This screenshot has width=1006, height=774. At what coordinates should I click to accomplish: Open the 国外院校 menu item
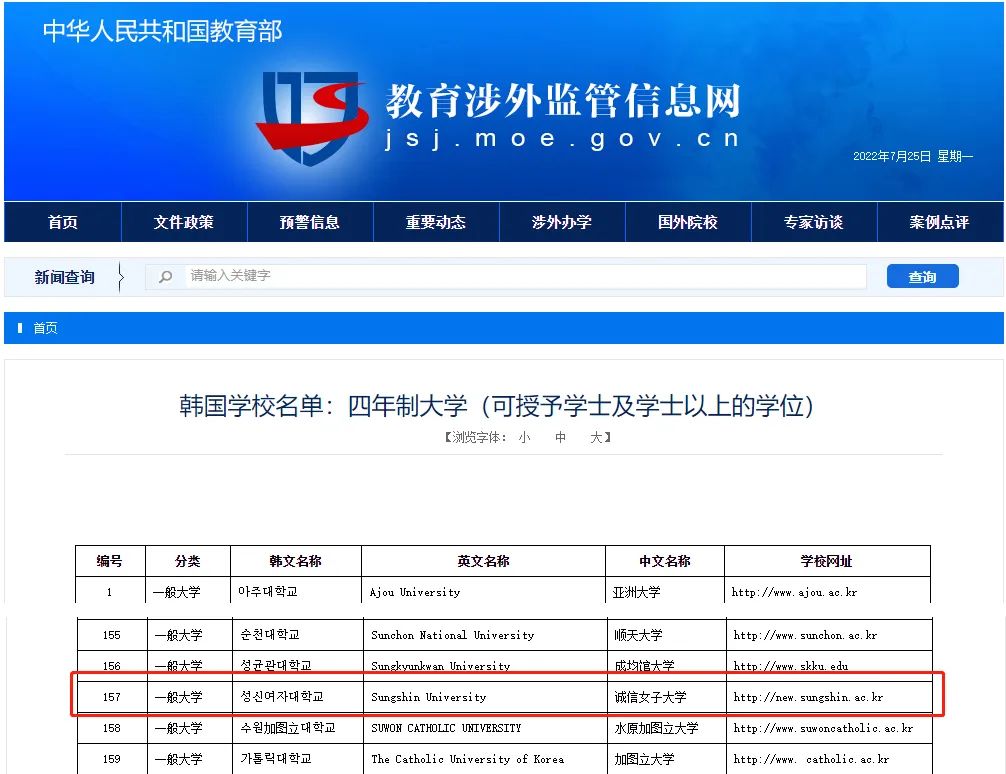(x=688, y=222)
